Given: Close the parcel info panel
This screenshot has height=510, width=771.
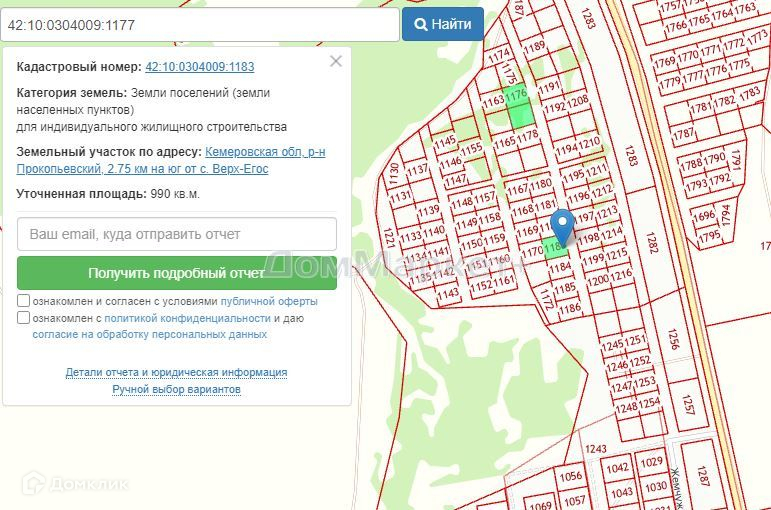Looking at the screenshot, I should 336,61.
